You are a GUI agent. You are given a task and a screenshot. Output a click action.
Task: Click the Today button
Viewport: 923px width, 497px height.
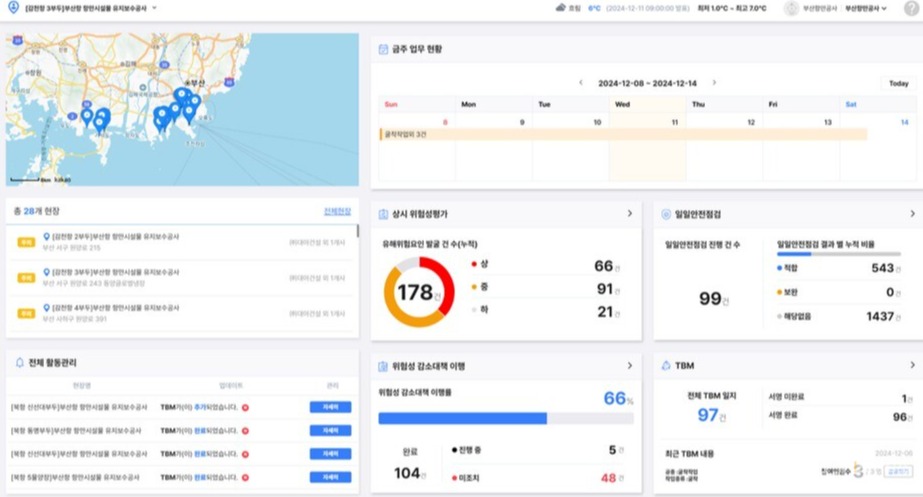click(x=898, y=84)
